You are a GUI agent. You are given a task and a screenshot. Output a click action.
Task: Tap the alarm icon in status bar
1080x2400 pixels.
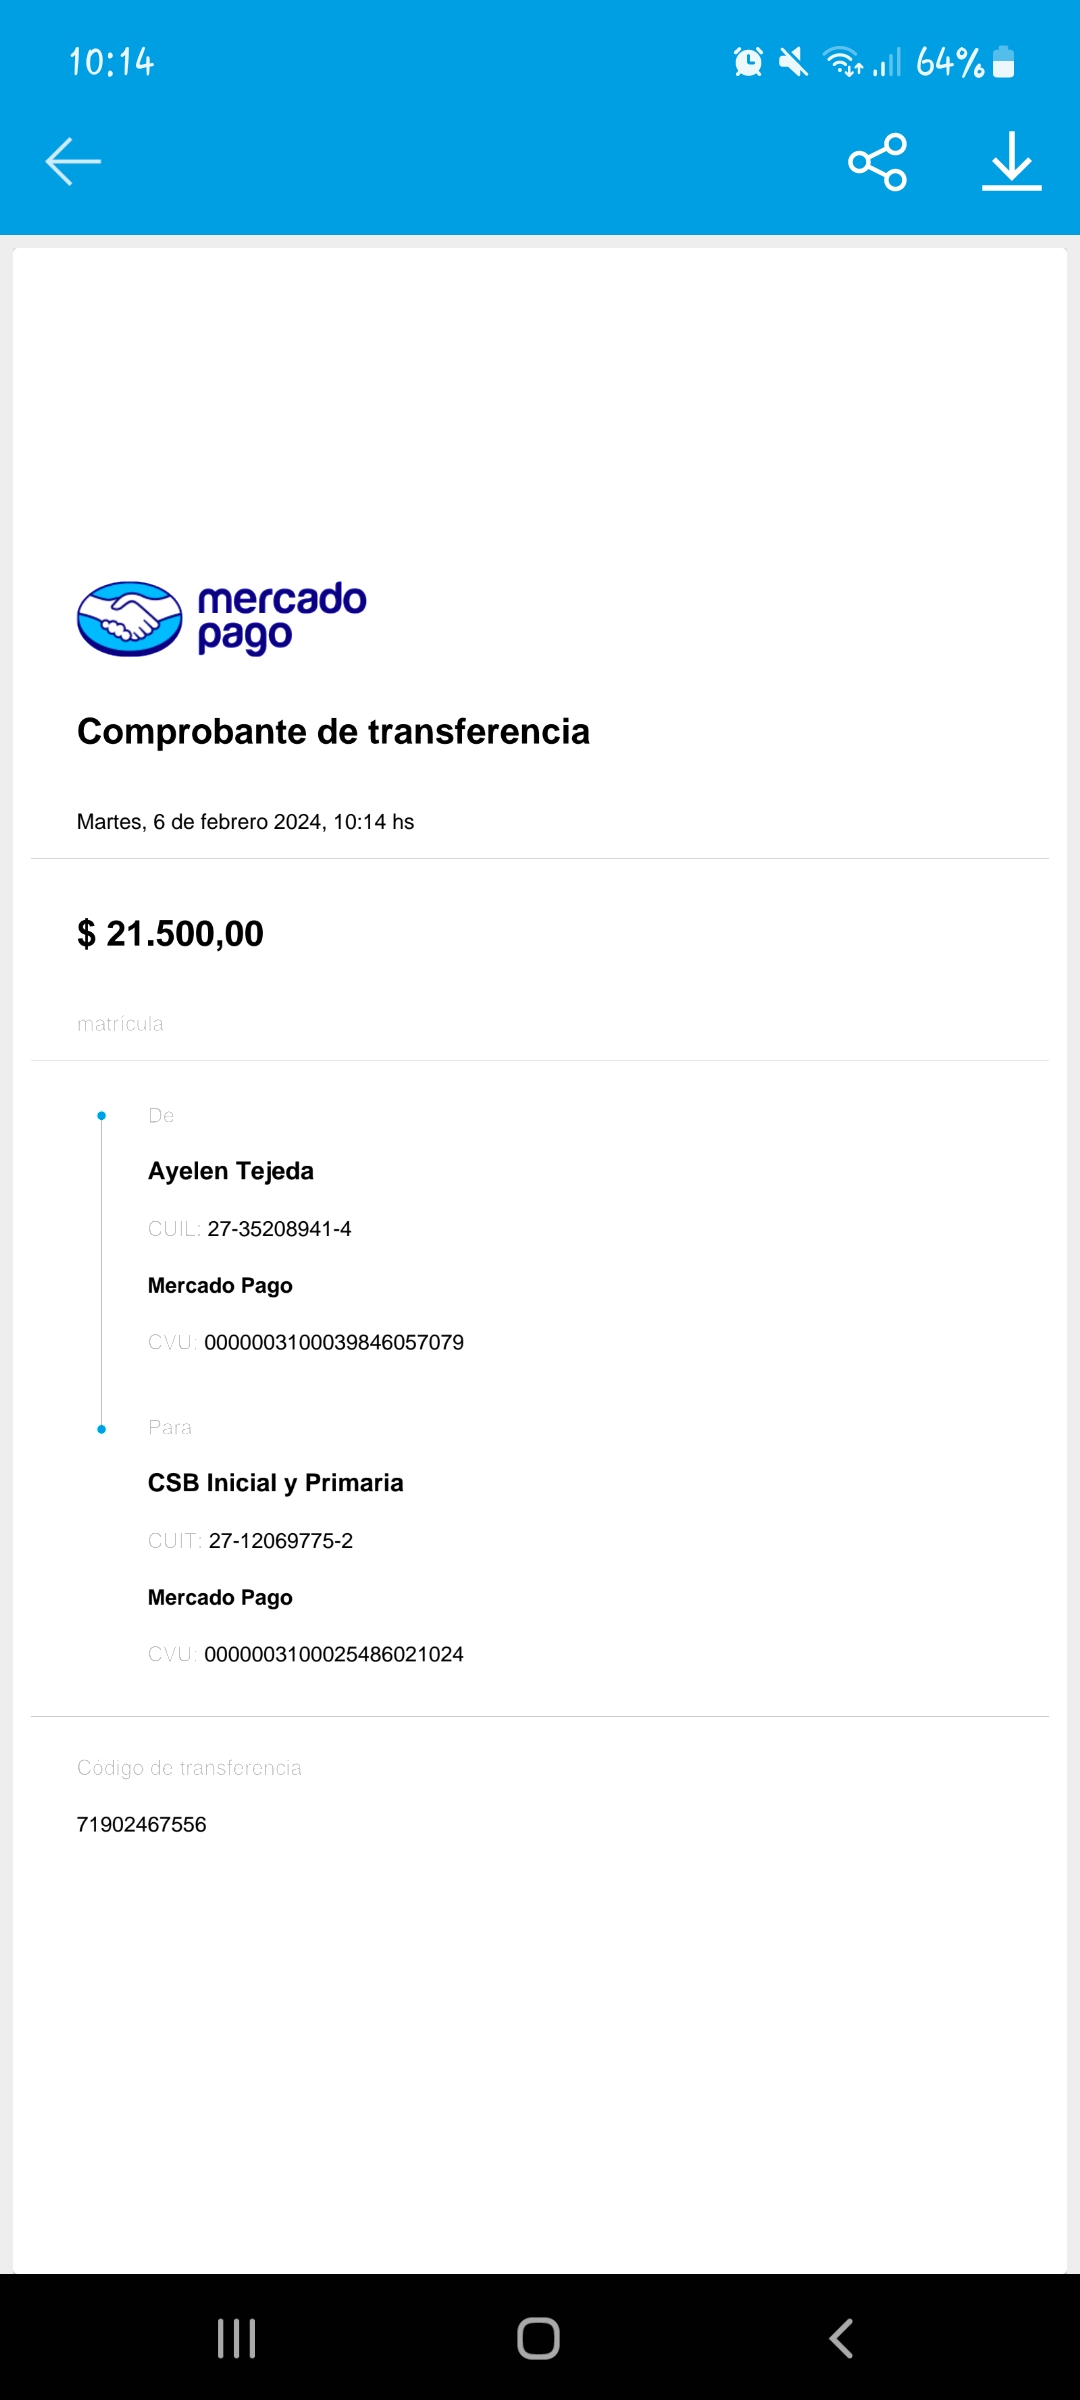tap(748, 62)
